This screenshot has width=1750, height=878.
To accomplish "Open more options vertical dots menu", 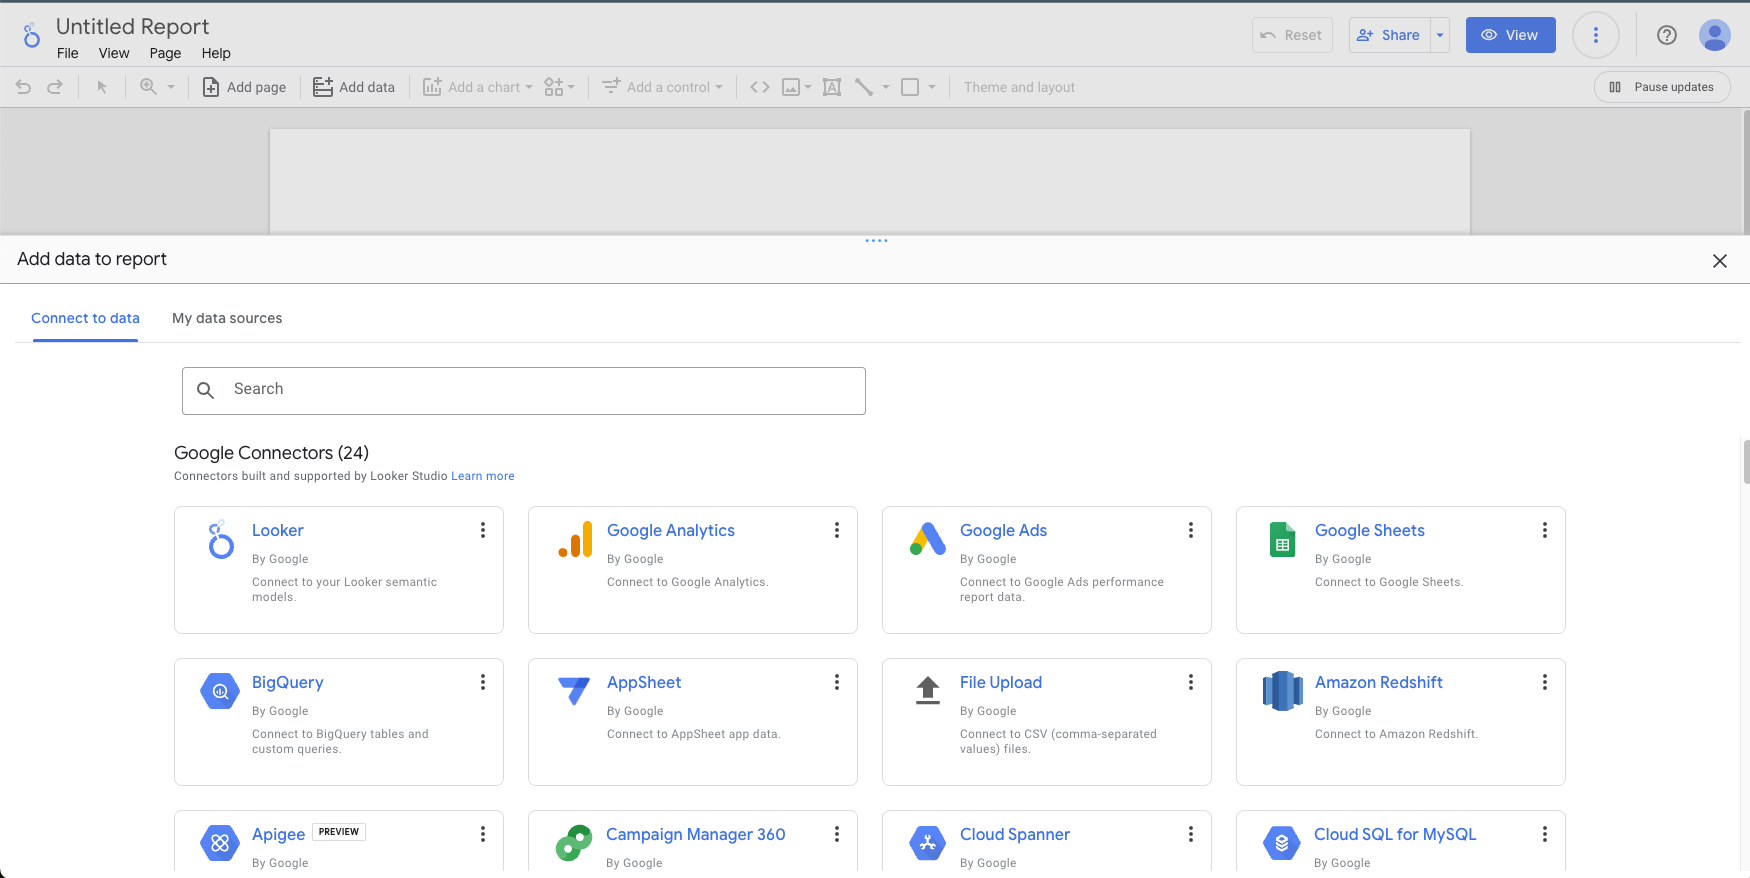I will (x=1596, y=35).
